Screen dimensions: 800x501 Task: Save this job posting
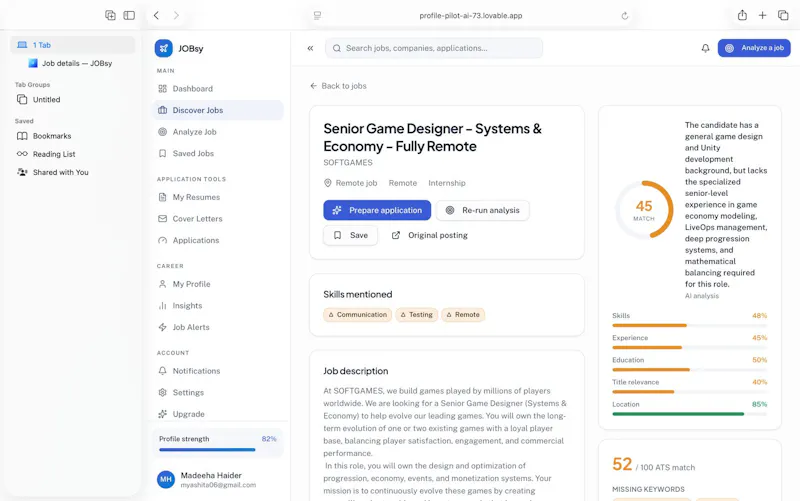click(x=350, y=235)
